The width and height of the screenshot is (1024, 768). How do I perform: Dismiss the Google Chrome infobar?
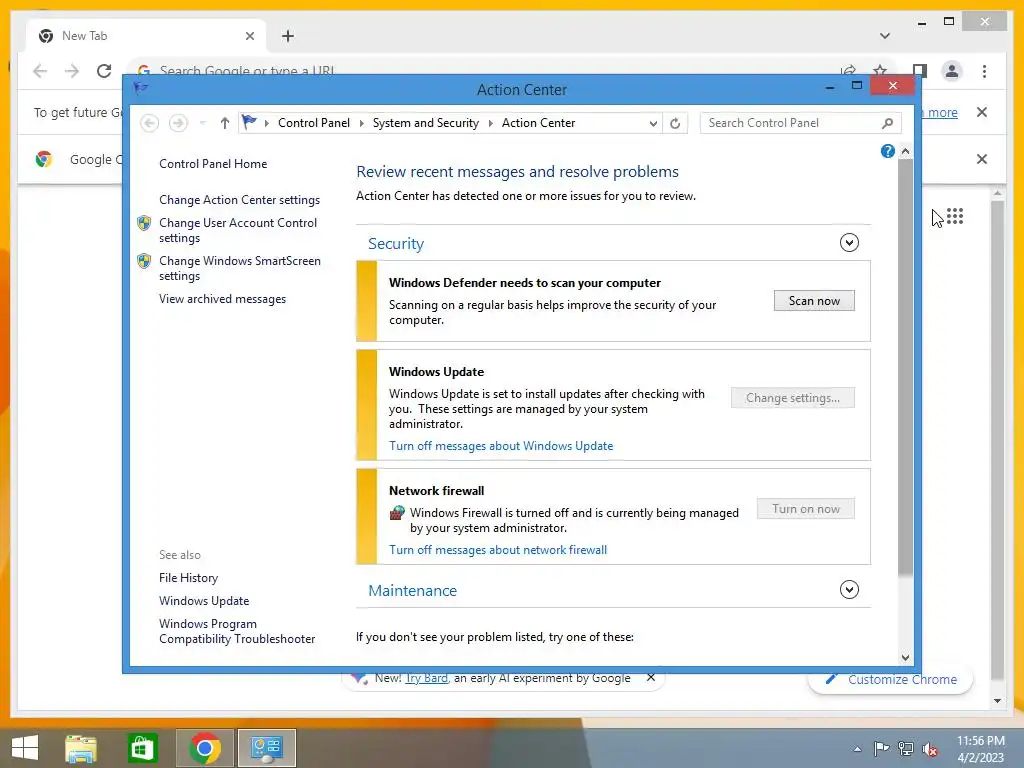coord(982,159)
